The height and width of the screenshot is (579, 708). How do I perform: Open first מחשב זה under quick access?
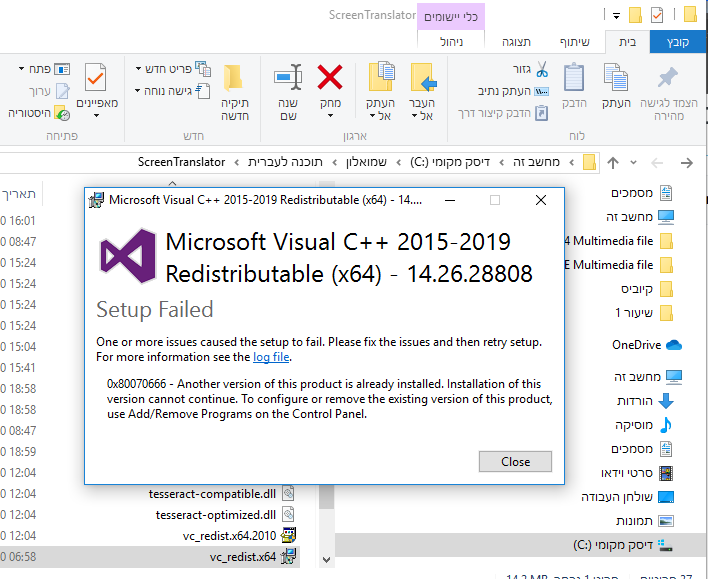[639, 217]
